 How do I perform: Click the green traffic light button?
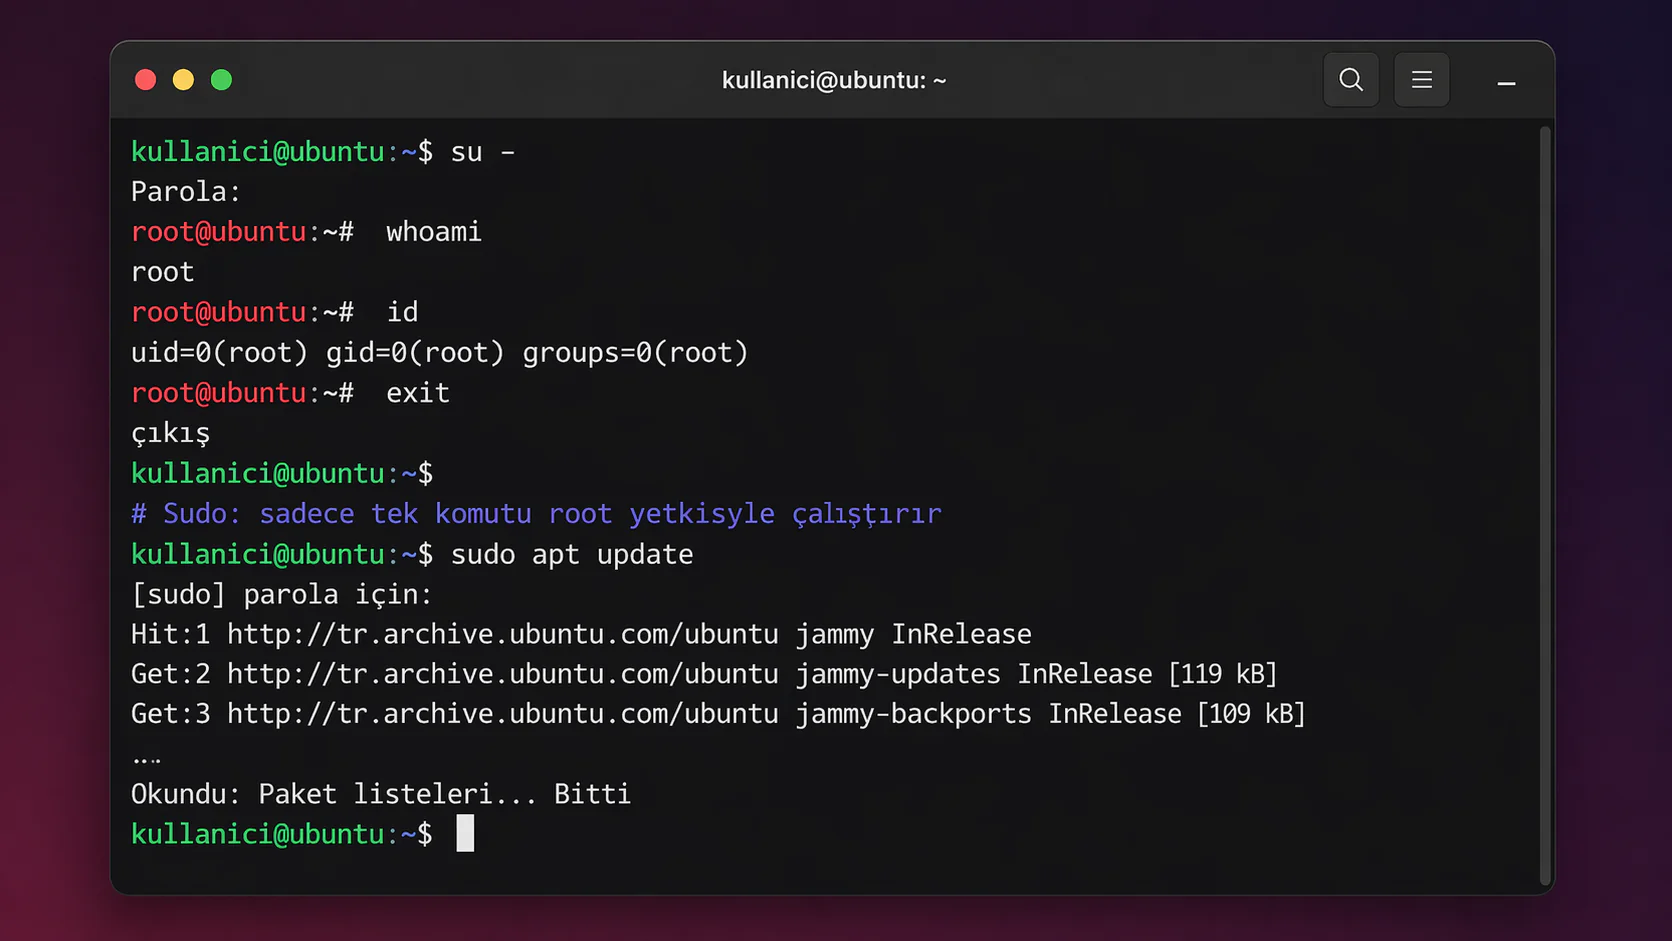(221, 79)
